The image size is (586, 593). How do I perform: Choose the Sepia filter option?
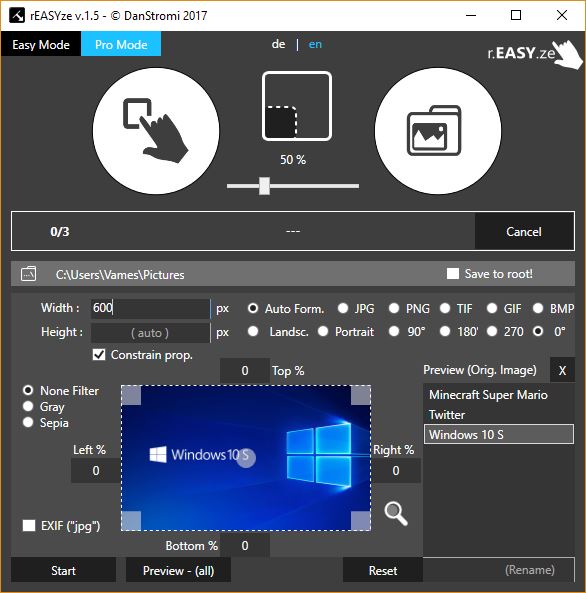pos(28,422)
